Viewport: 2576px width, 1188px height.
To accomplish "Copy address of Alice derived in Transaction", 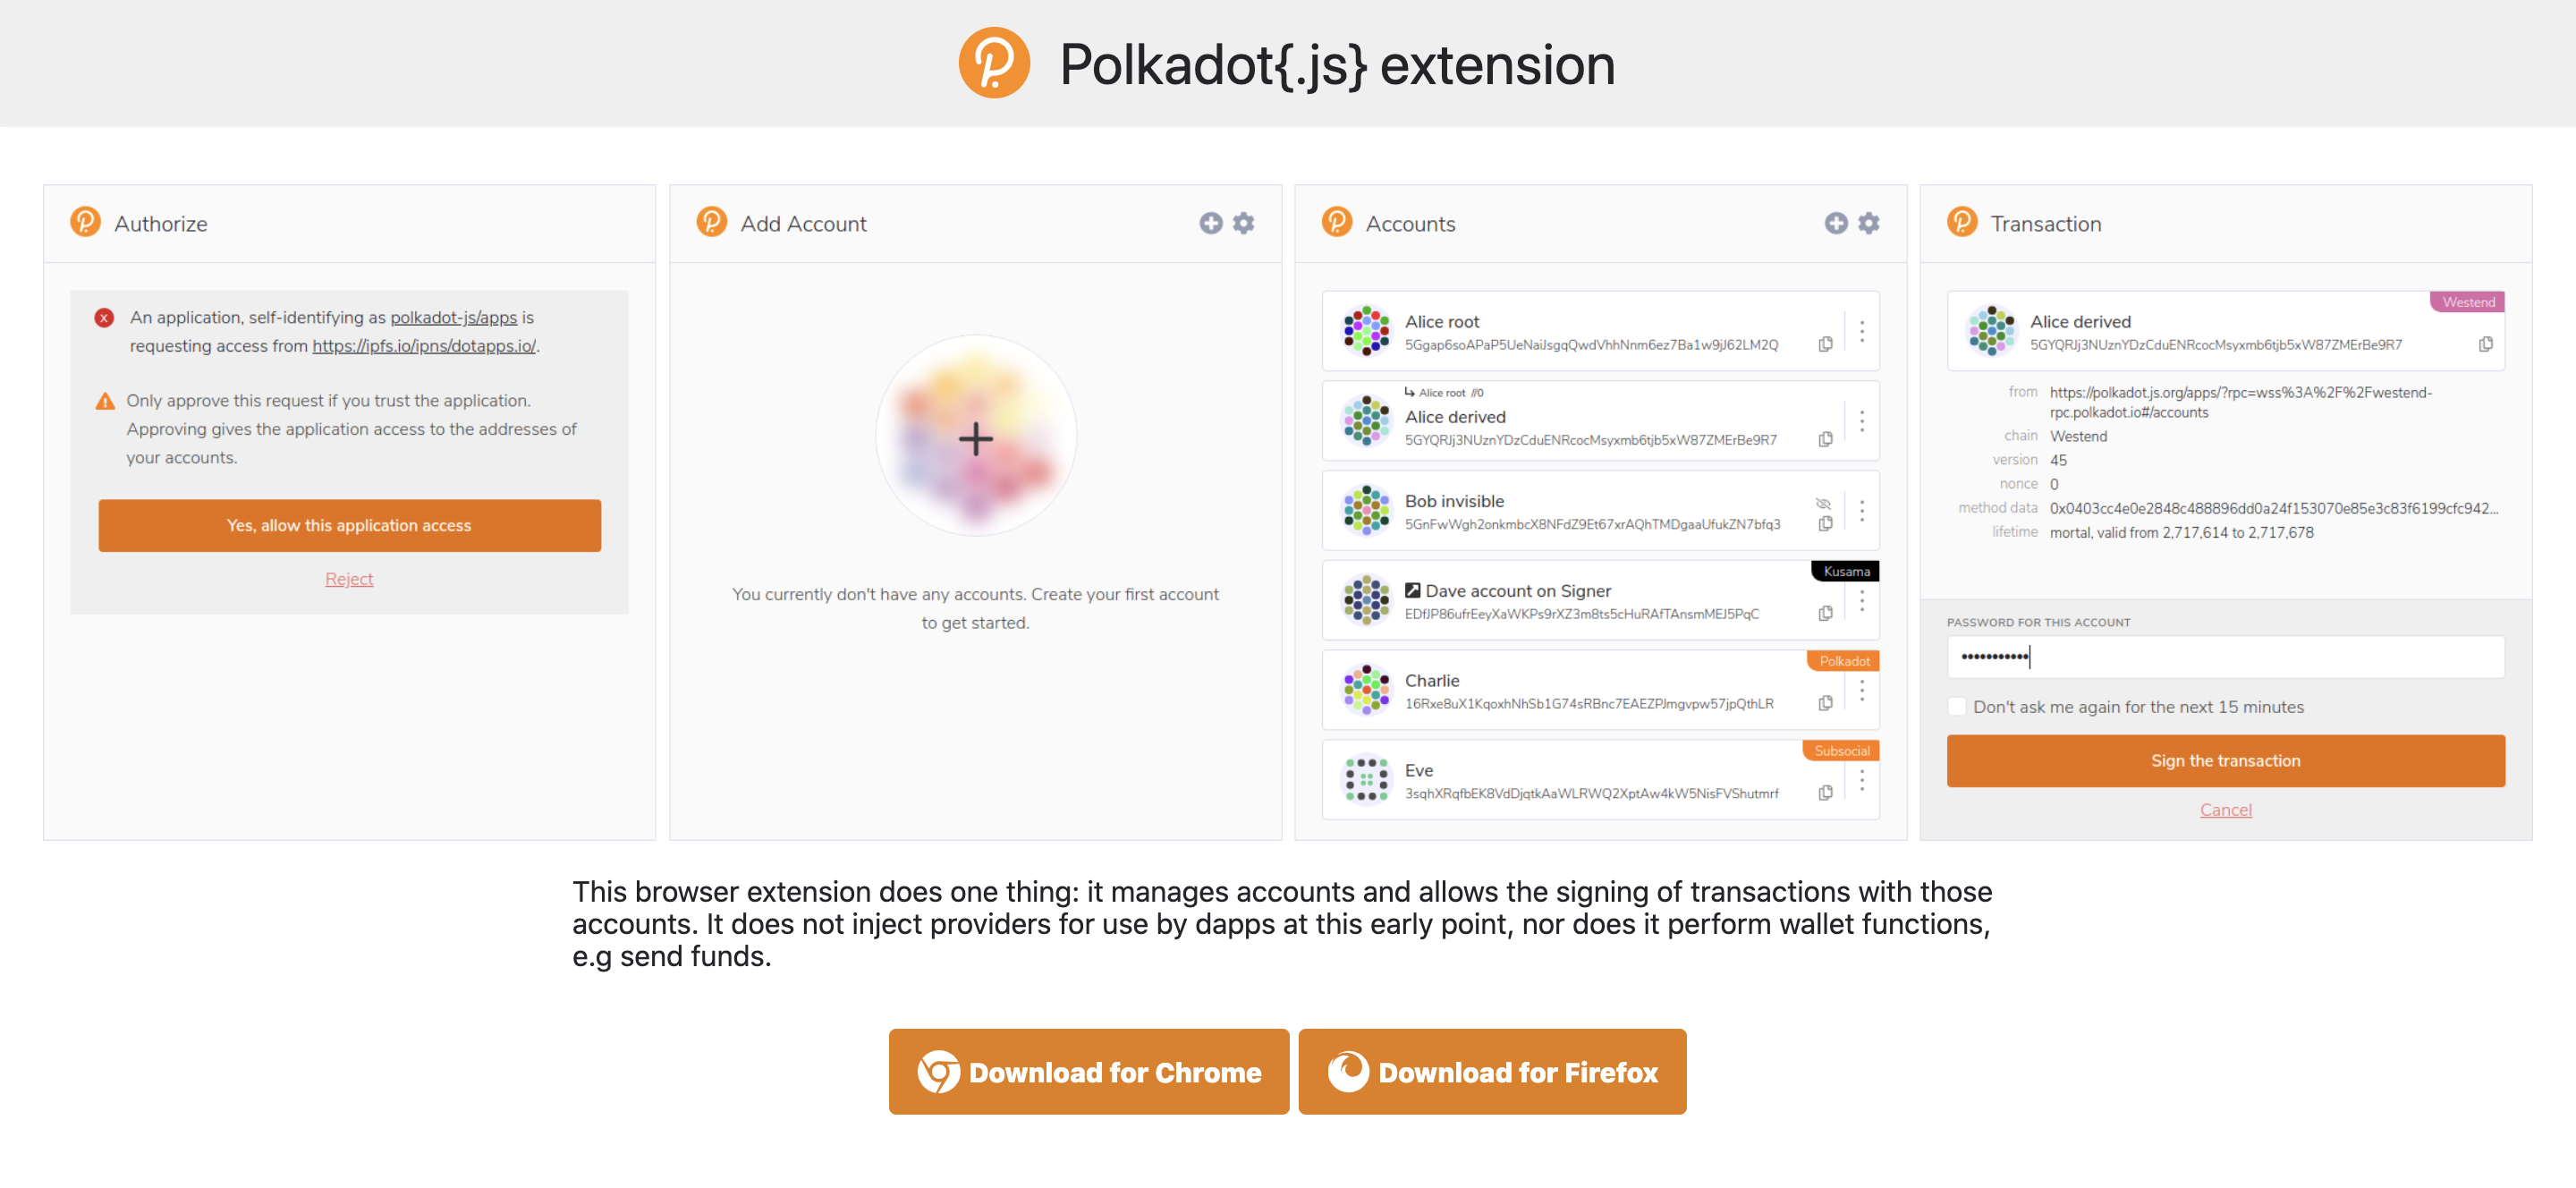I will point(2485,344).
